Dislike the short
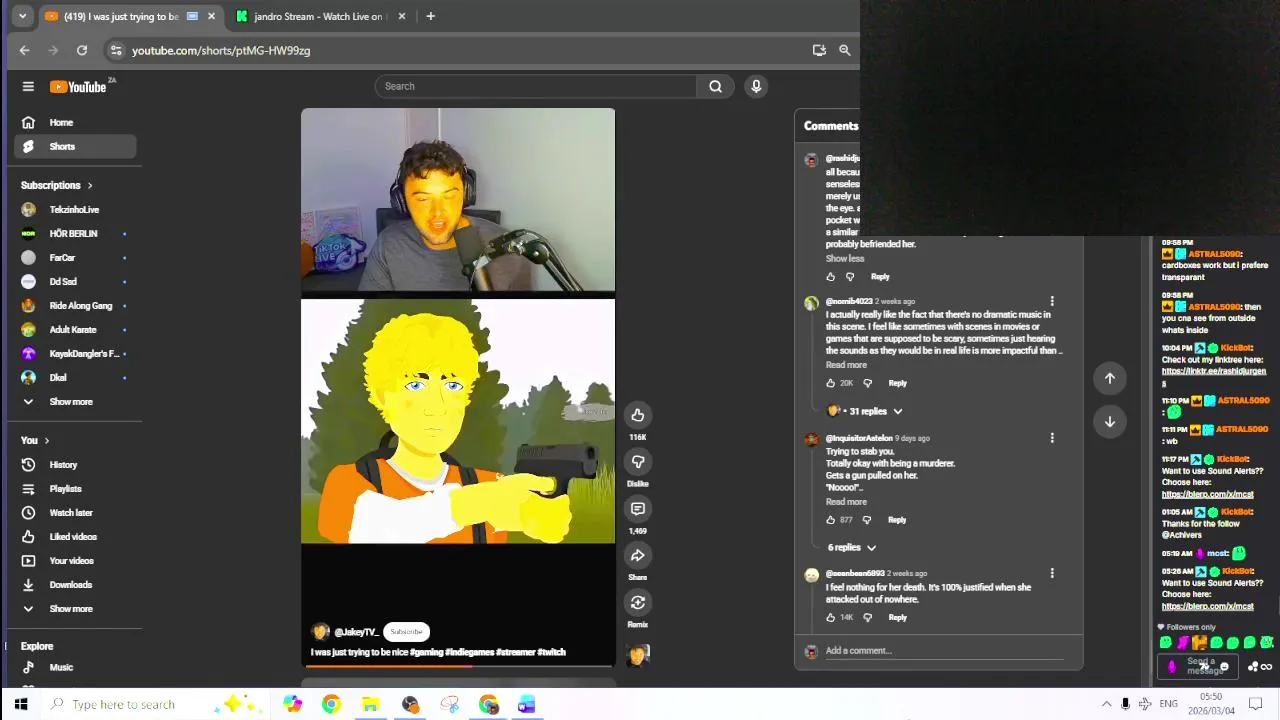The width and height of the screenshot is (1280, 720). [637, 462]
